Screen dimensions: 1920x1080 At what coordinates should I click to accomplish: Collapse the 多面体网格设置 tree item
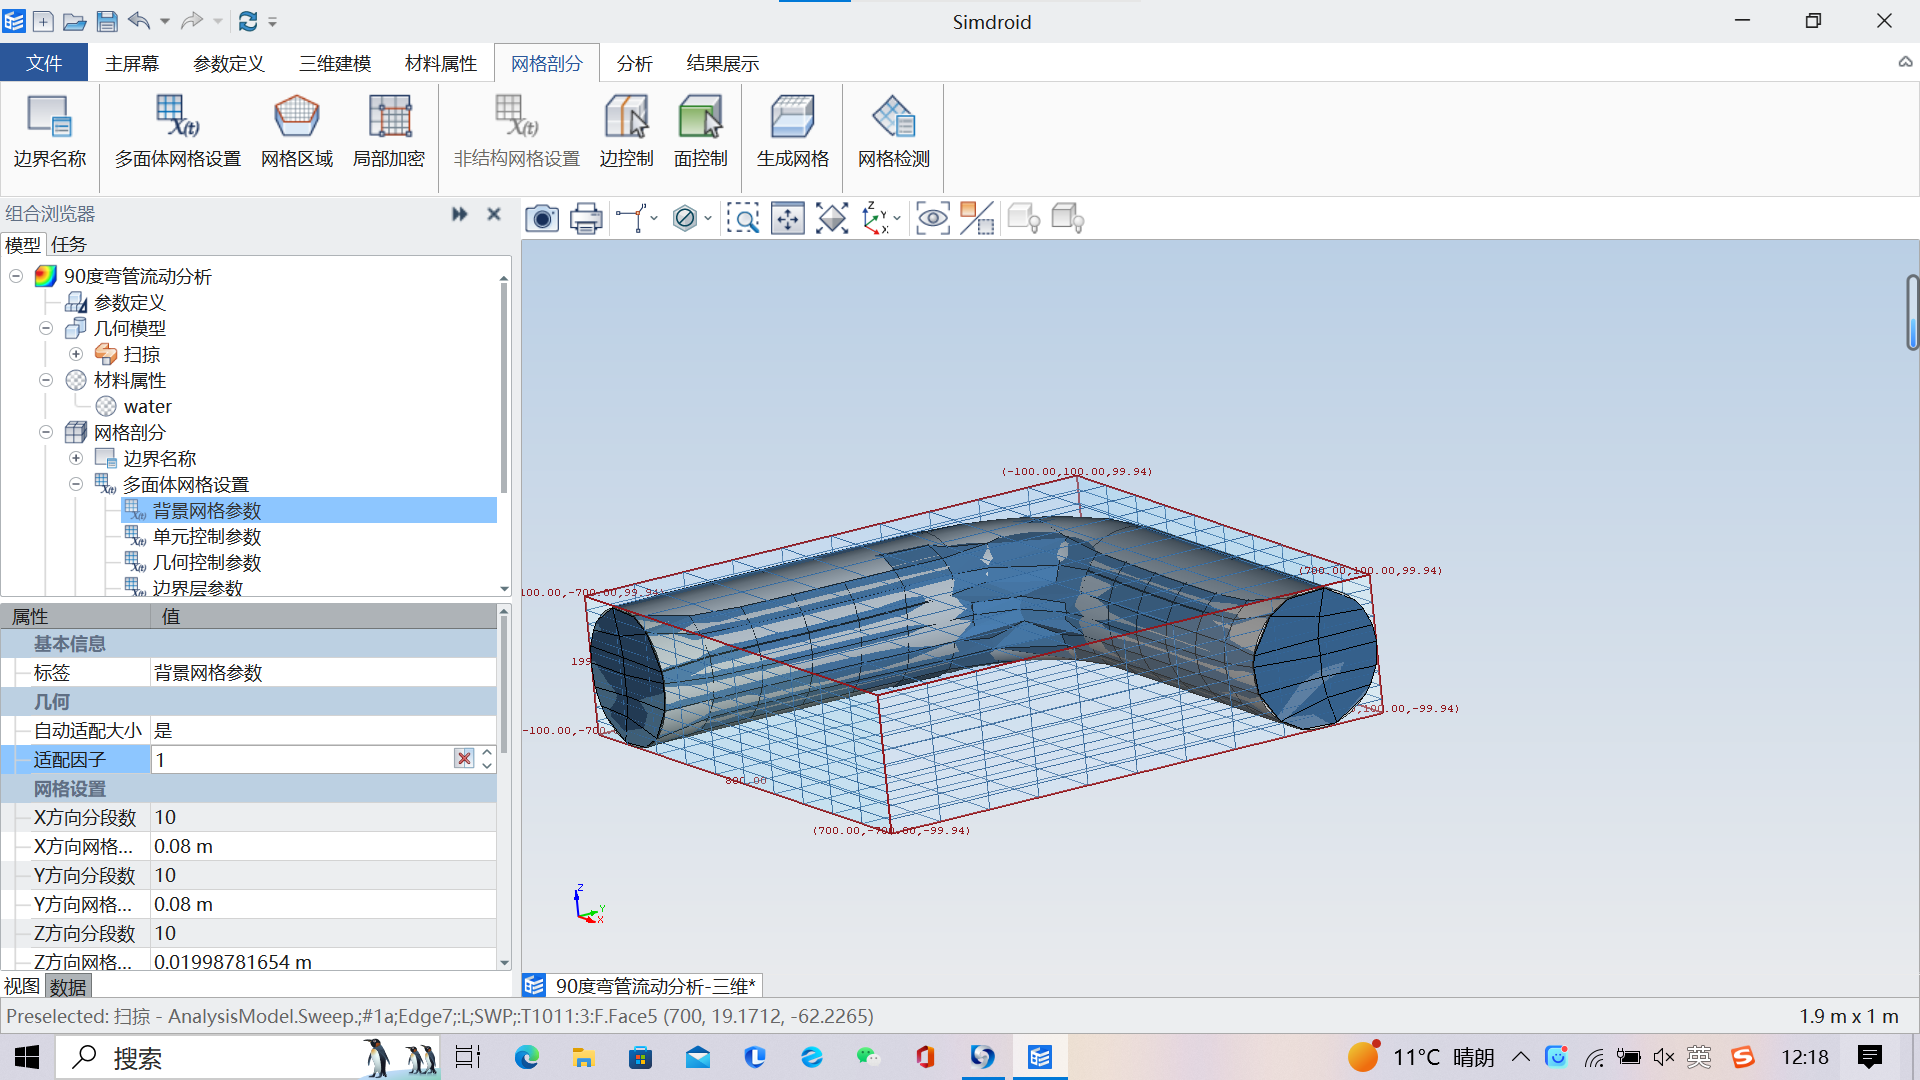click(75, 484)
